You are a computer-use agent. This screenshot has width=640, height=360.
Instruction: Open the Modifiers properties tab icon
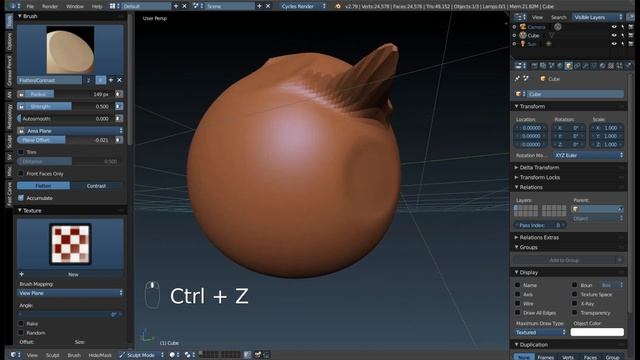(586, 66)
